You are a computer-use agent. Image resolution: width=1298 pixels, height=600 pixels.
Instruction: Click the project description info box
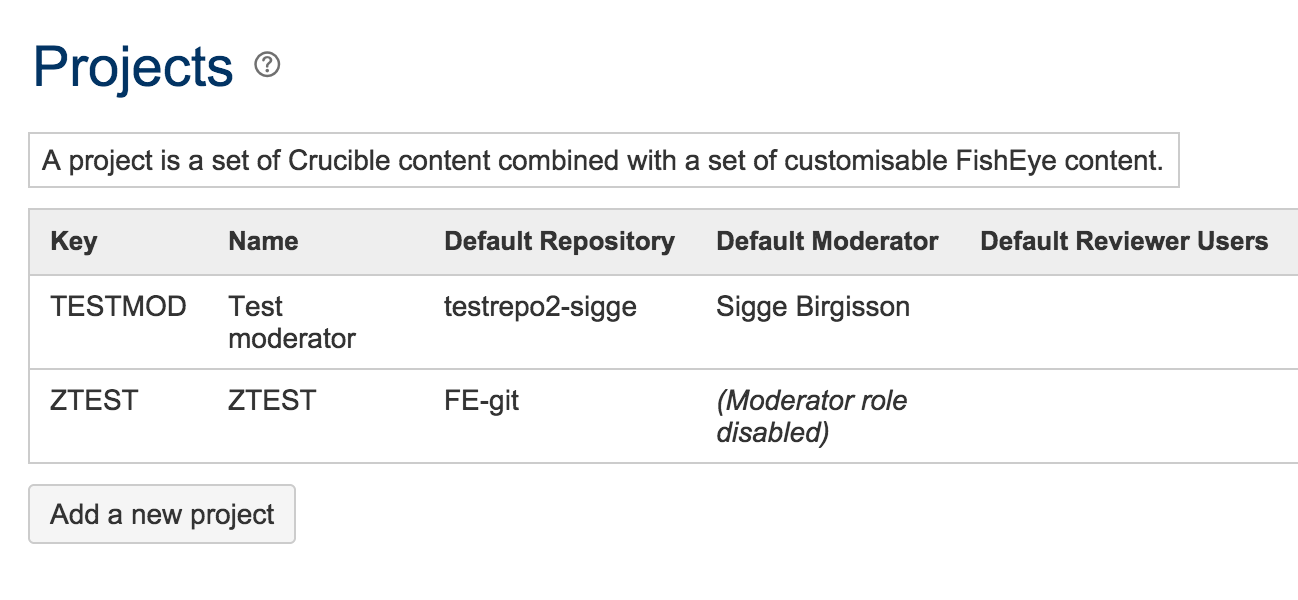(603, 160)
